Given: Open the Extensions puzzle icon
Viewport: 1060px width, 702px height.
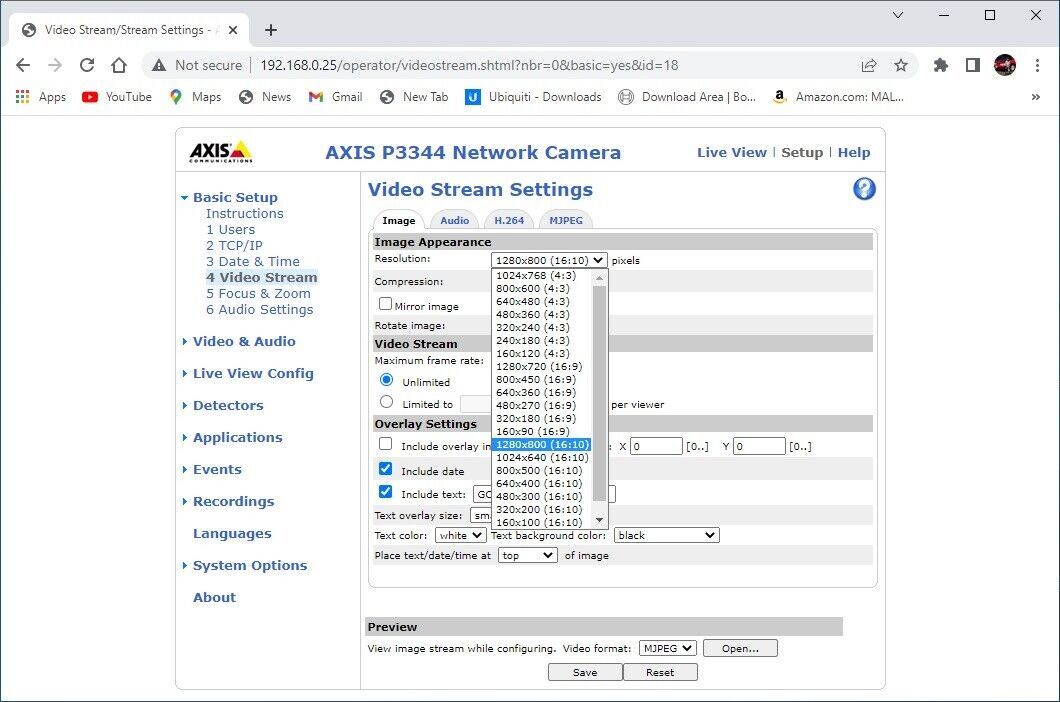Looking at the screenshot, I should (940, 65).
